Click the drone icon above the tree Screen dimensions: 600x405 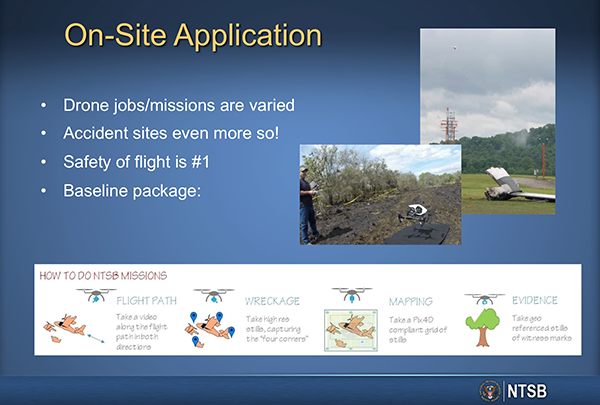484,299
